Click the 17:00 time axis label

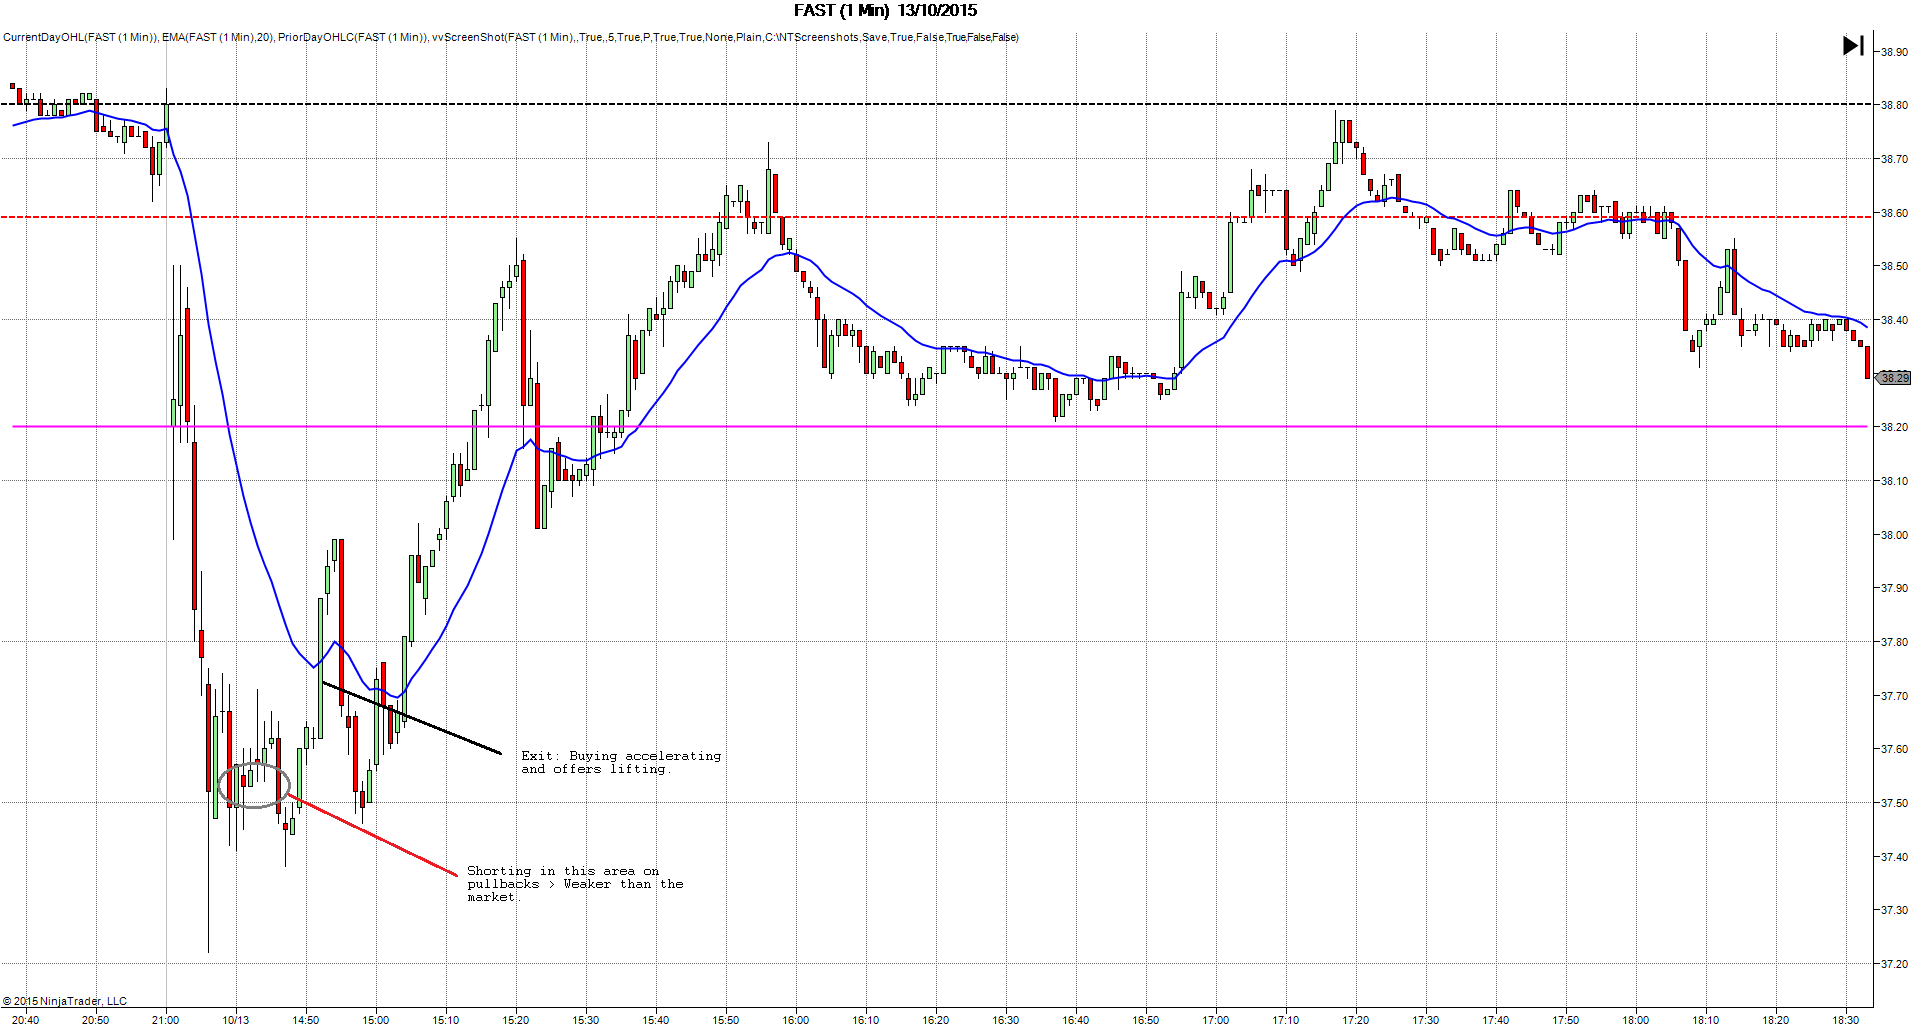coord(1216,1021)
